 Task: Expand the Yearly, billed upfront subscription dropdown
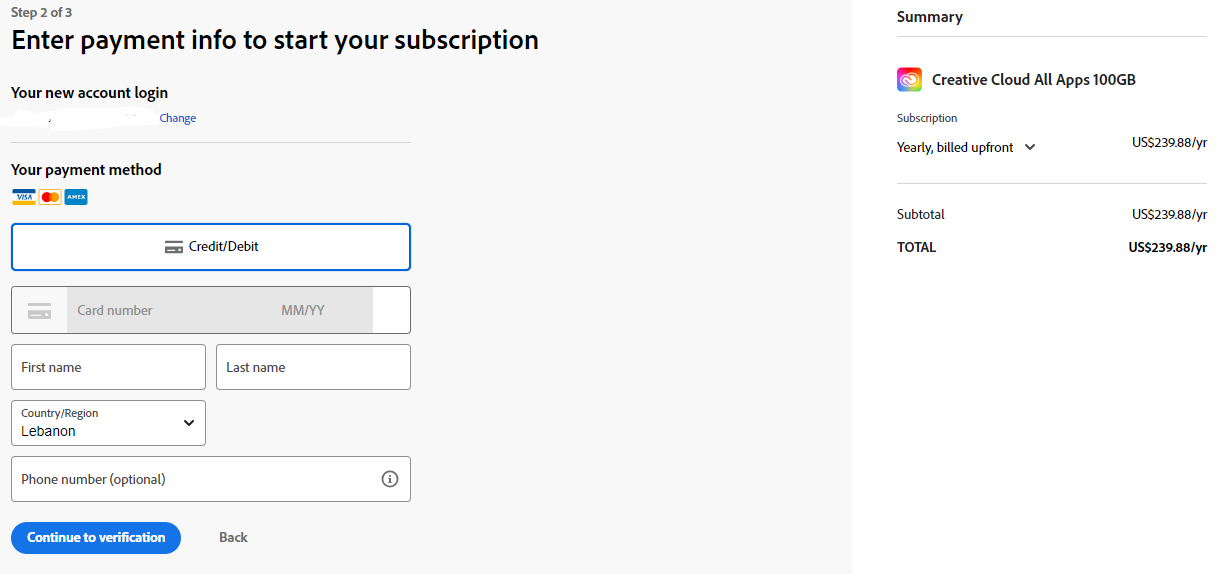click(x=966, y=147)
